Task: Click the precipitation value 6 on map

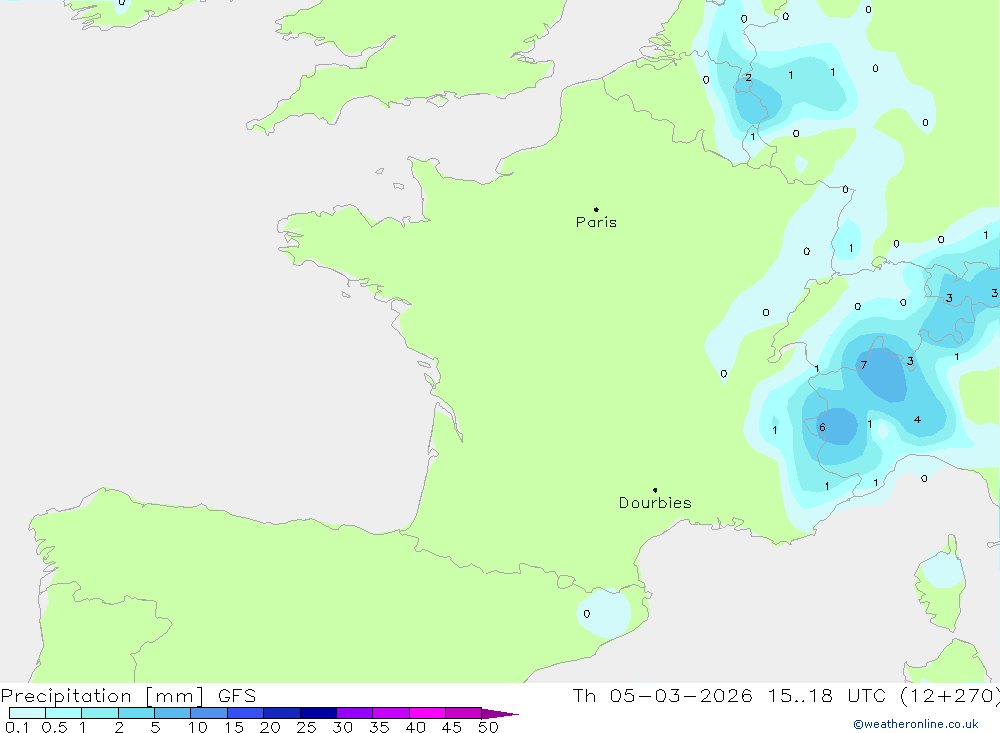Action: [822, 427]
